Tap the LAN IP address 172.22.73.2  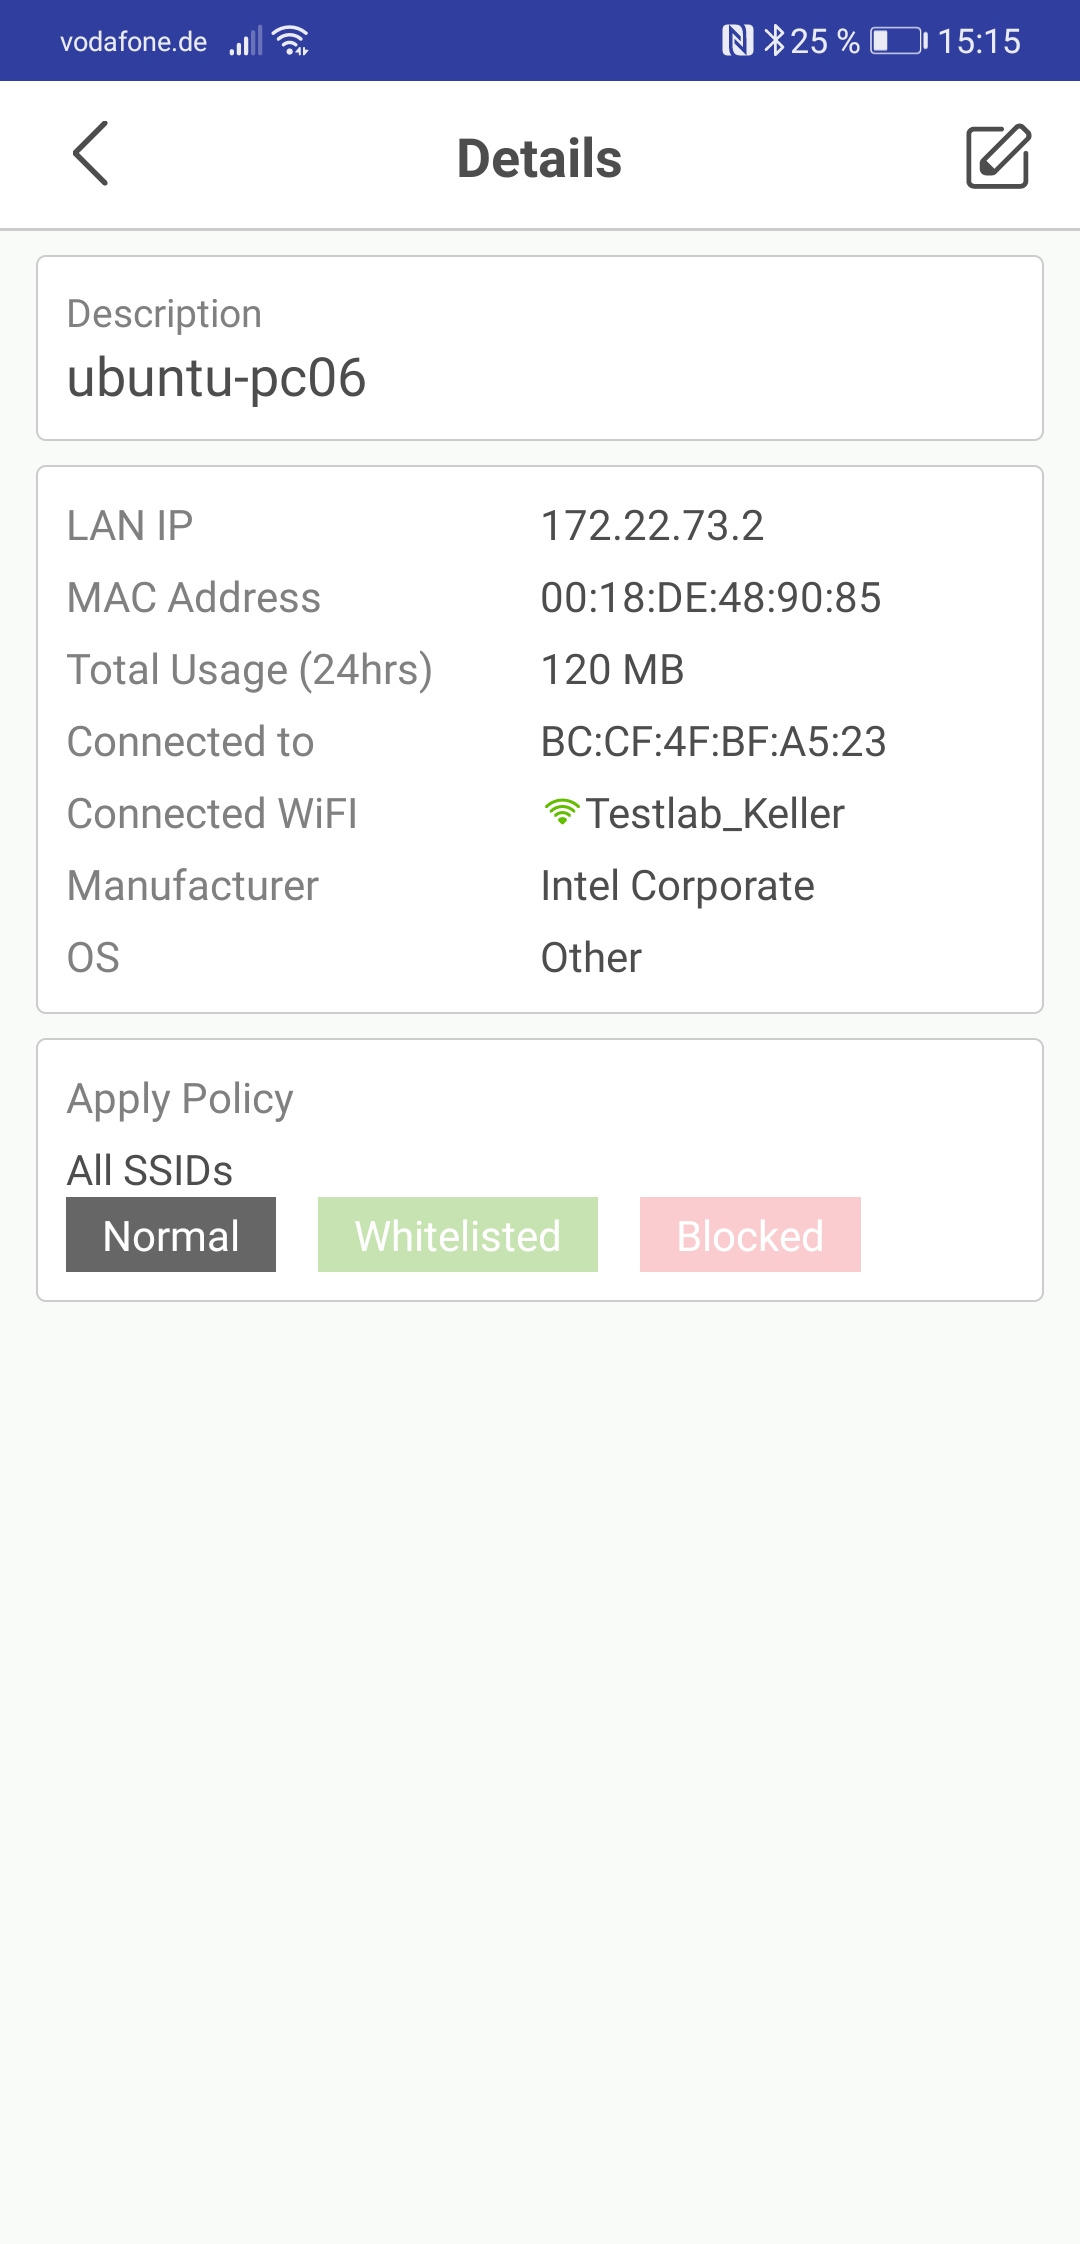pos(652,526)
